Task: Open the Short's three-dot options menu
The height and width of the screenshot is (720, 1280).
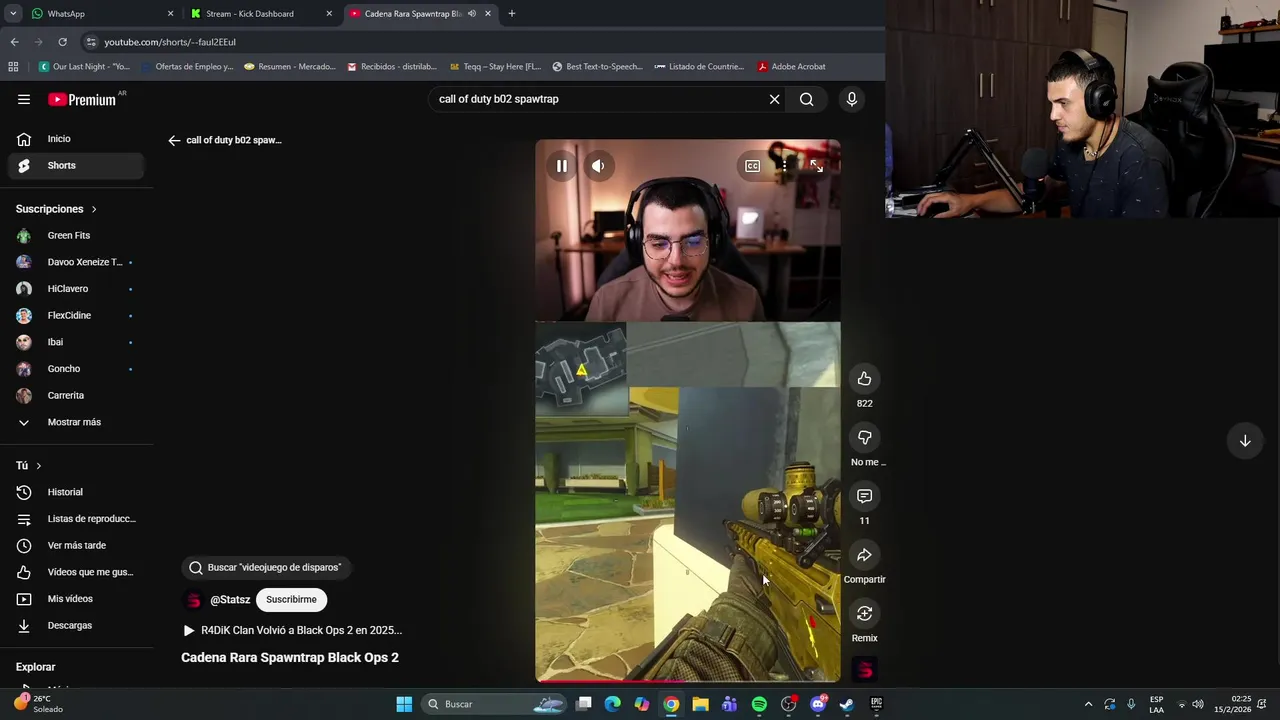Action: 784,166
